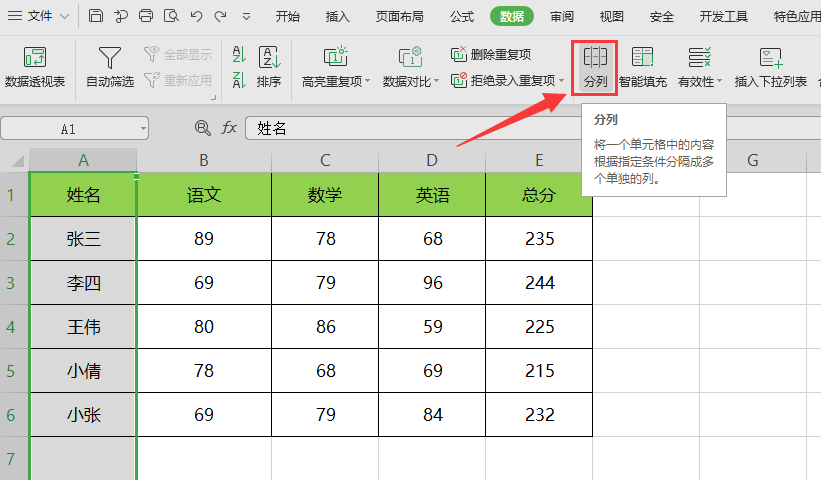Open the name box dropdown arrow
821x480 pixels.
tap(144, 129)
